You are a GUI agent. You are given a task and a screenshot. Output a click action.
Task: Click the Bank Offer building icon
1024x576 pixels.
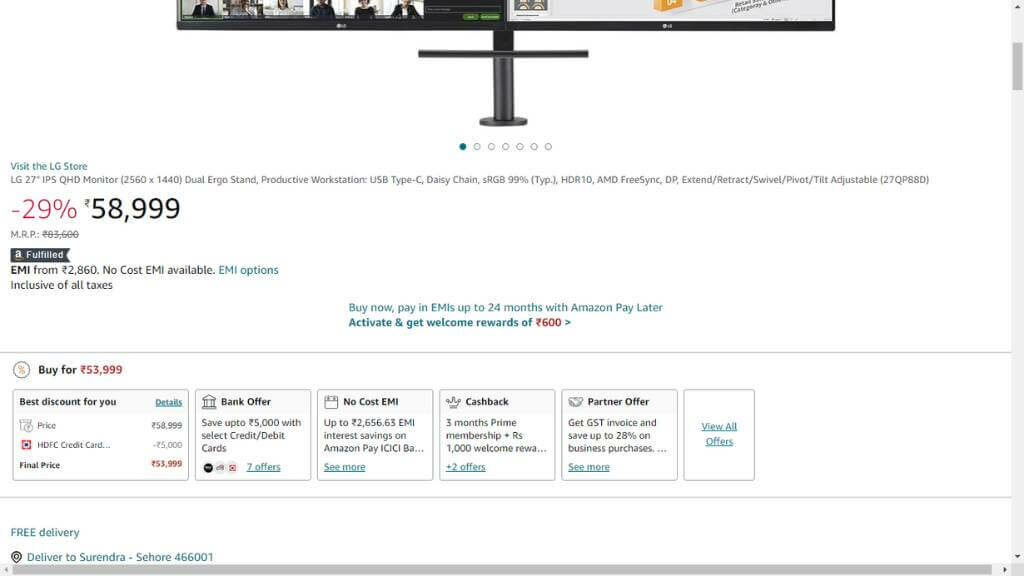[209, 402]
